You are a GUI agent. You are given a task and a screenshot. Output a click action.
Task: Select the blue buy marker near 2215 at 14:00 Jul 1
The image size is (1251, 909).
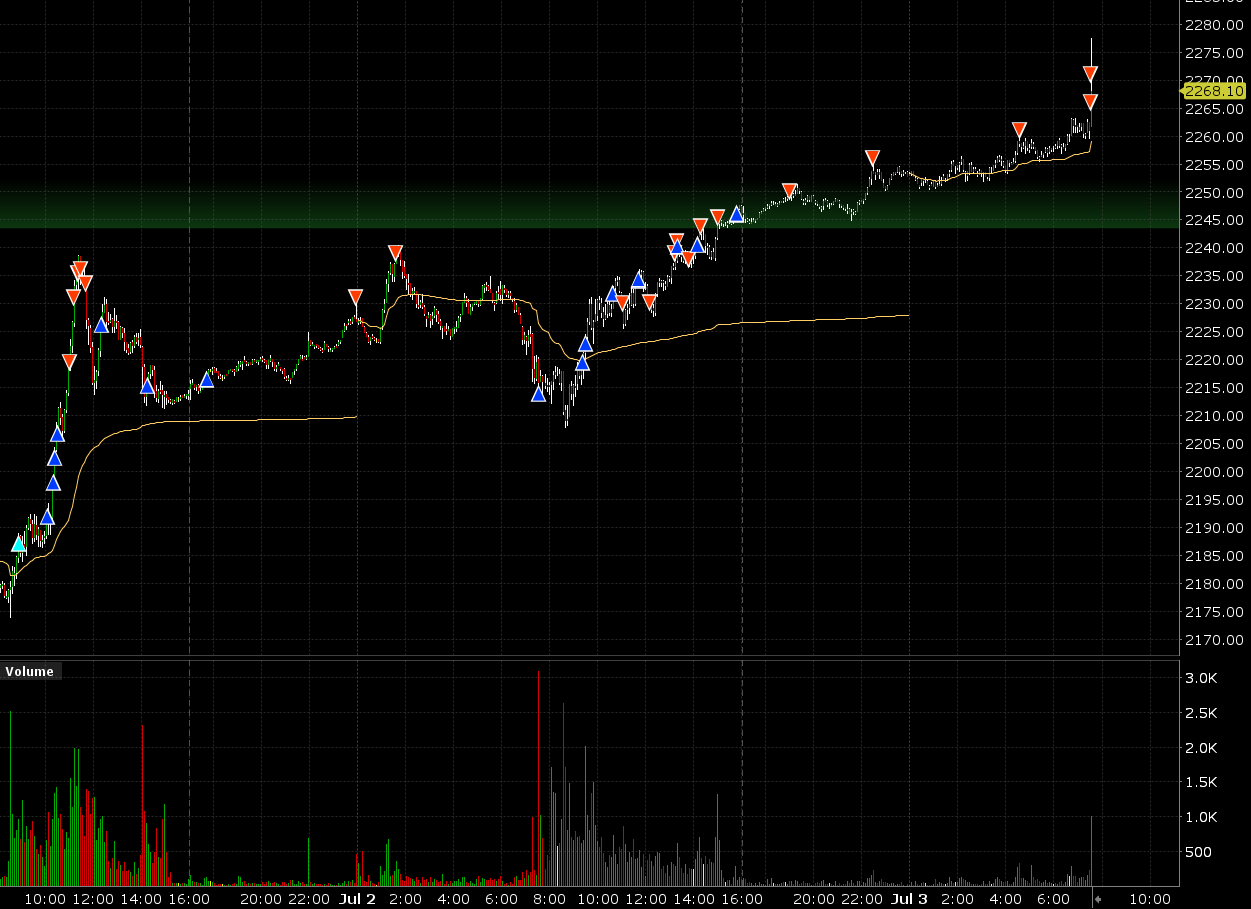point(147,387)
